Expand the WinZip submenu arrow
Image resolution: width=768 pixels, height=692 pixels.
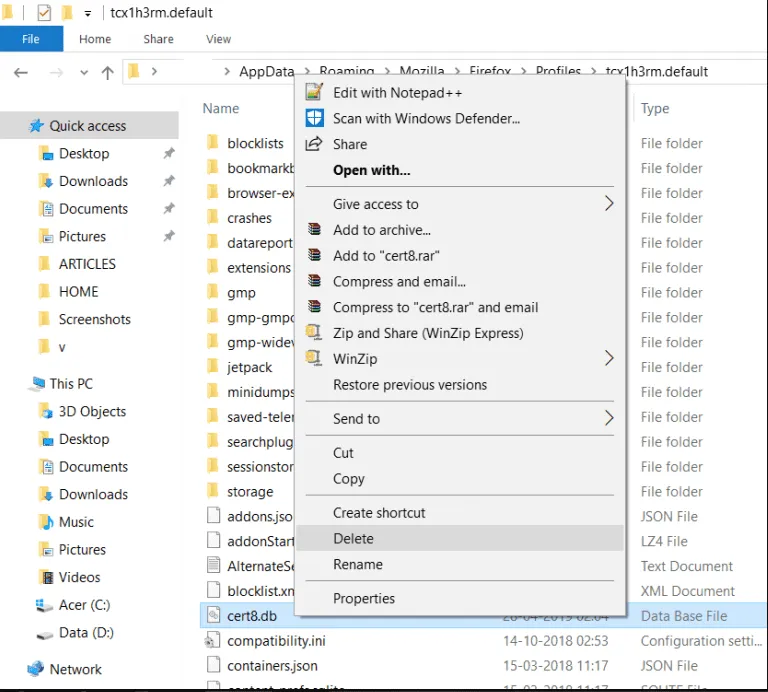(x=608, y=358)
